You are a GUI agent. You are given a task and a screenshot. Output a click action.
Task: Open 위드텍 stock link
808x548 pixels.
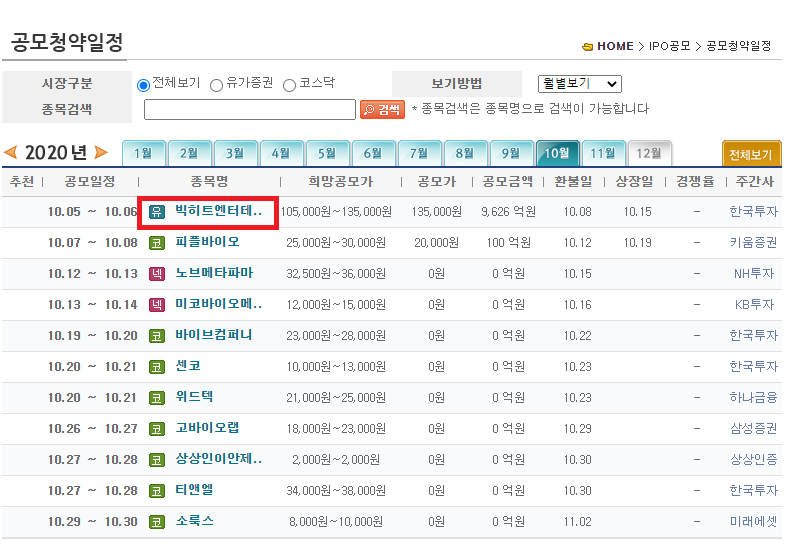(x=194, y=397)
